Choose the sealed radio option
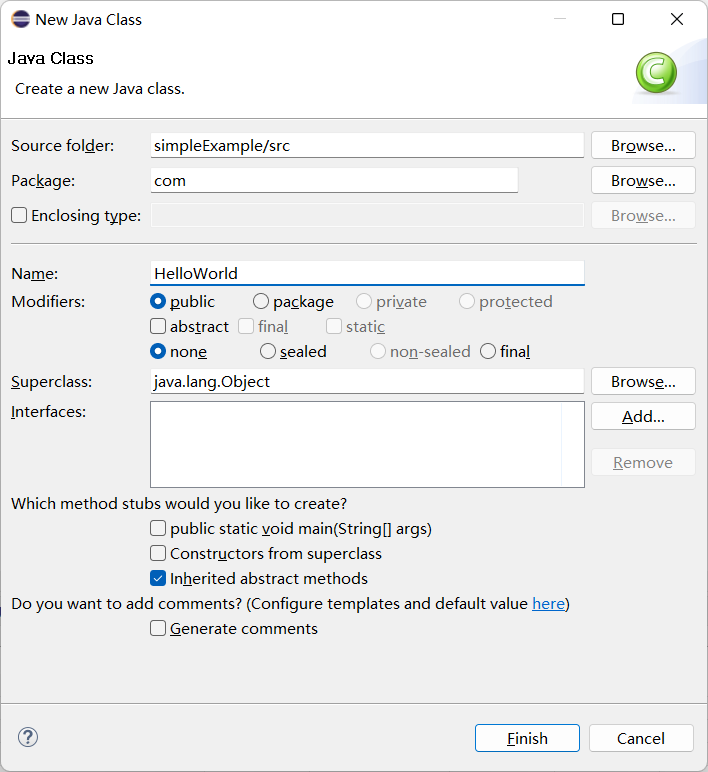Image resolution: width=708 pixels, height=772 pixels. pos(268,352)
